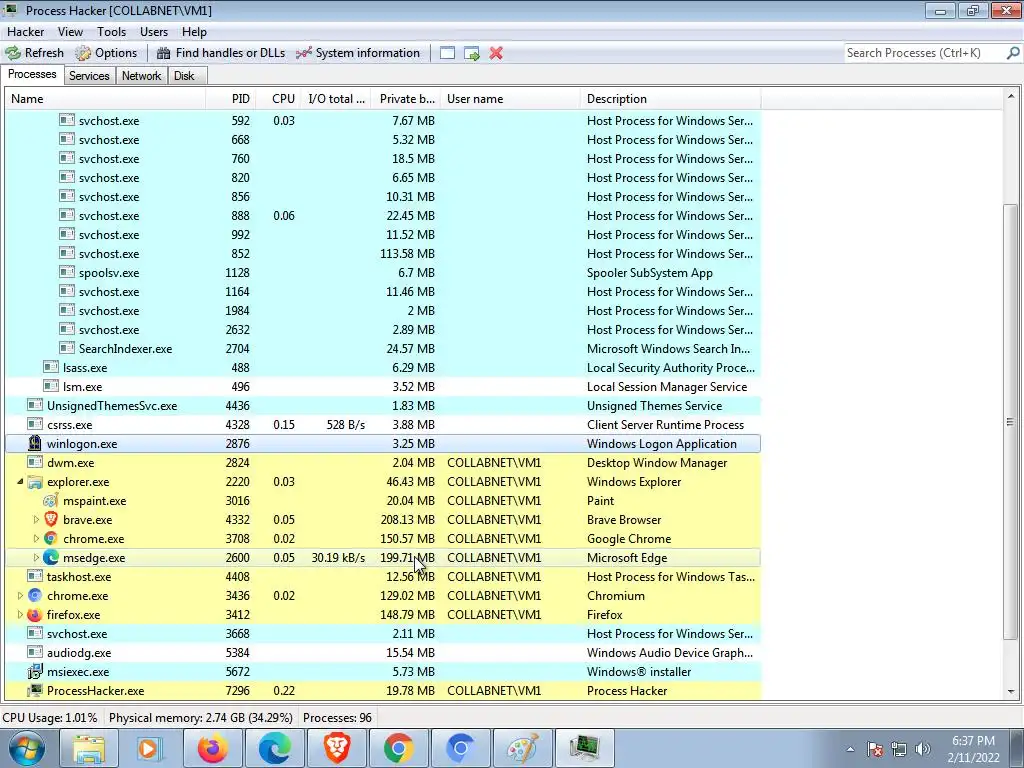Open the Help menu
Image resolution: width=1024 pixels, height=768 pixels.
point(194,31)
